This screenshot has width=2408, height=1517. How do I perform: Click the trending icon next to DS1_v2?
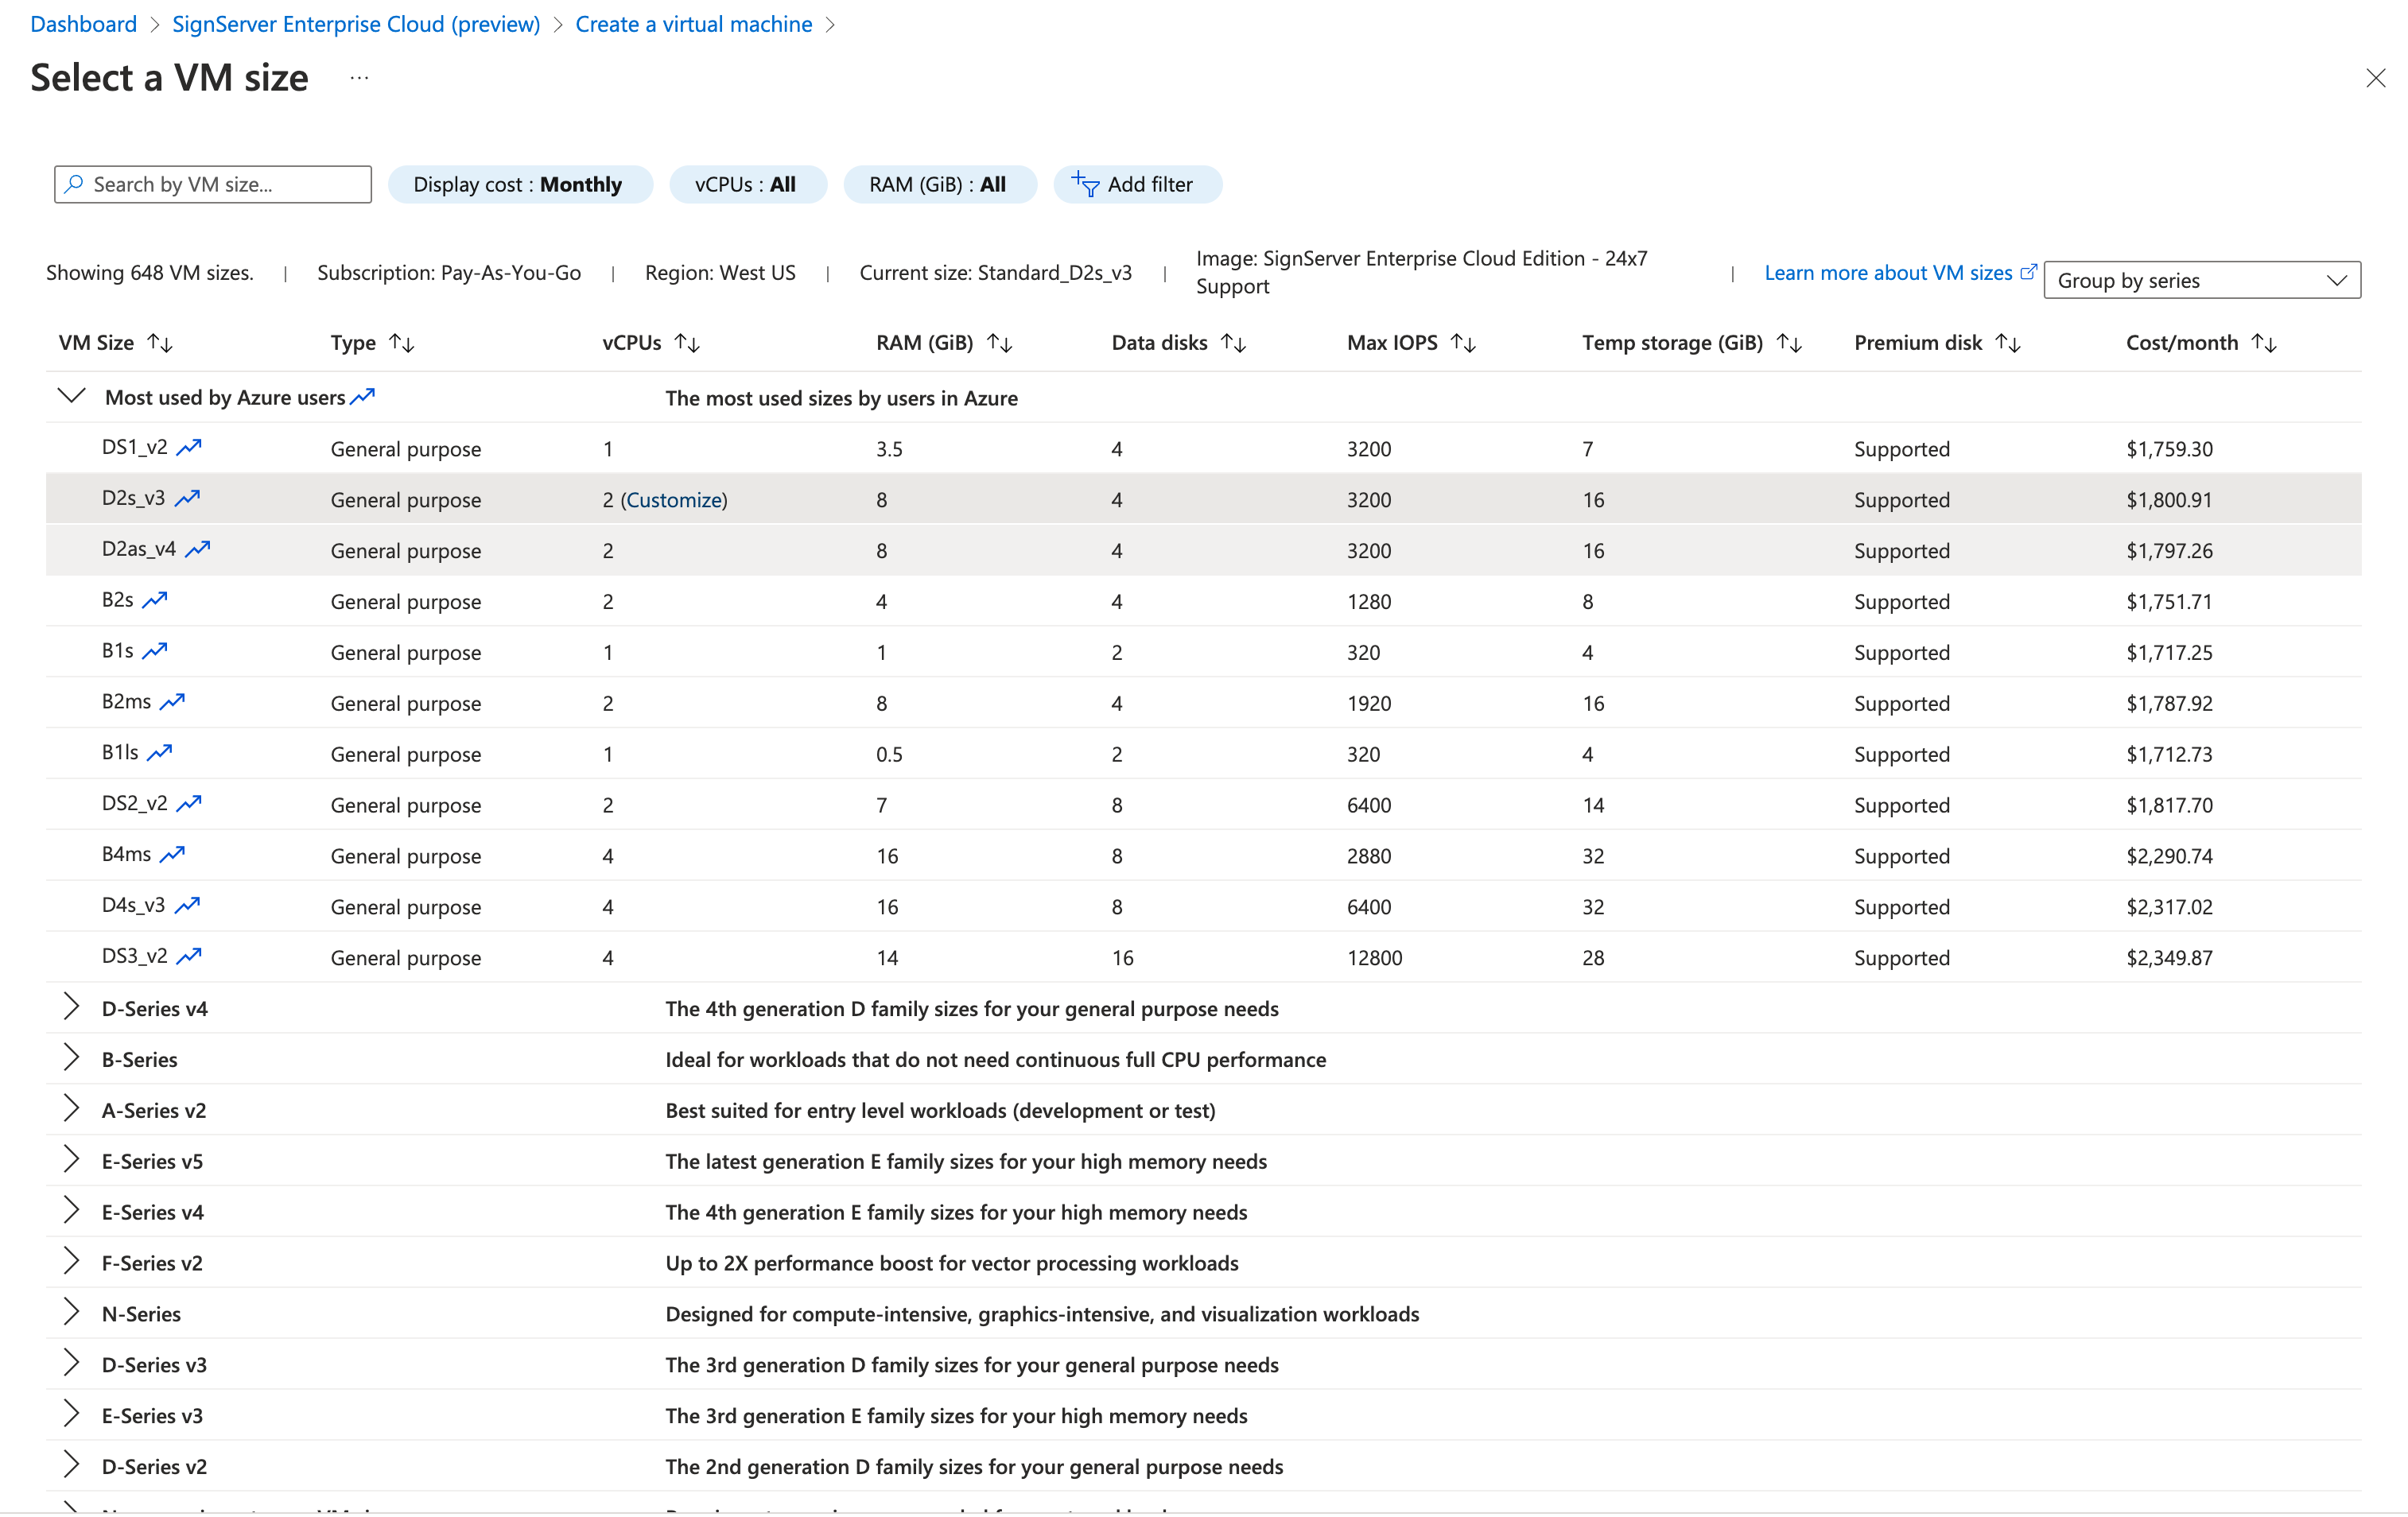(188, 447)
